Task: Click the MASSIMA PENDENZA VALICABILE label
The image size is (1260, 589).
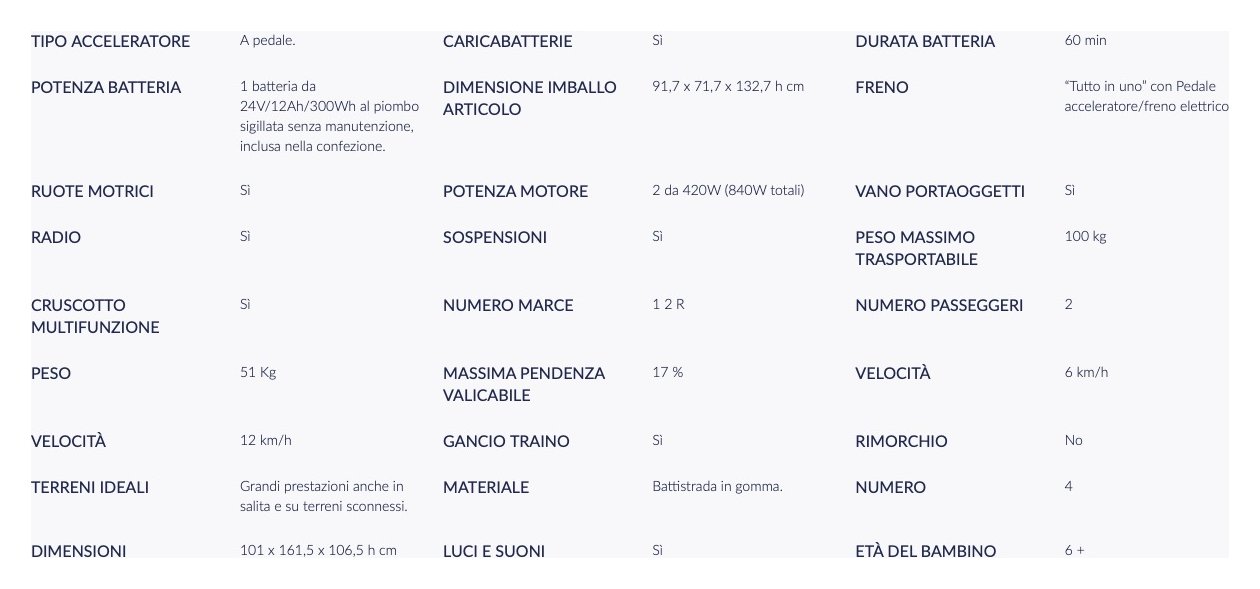Action: [x=524, y=384]
